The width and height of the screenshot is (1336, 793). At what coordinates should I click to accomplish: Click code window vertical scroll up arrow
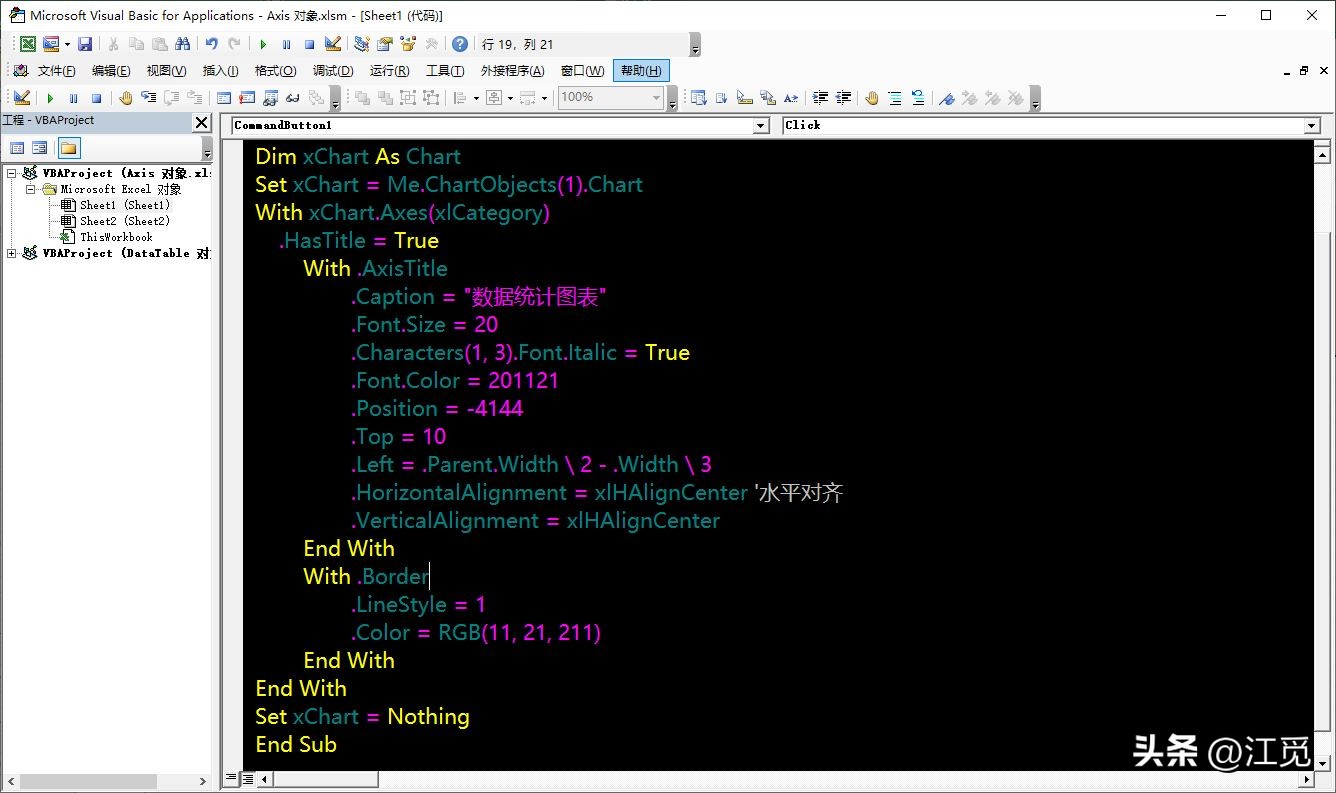(1323, 153)
